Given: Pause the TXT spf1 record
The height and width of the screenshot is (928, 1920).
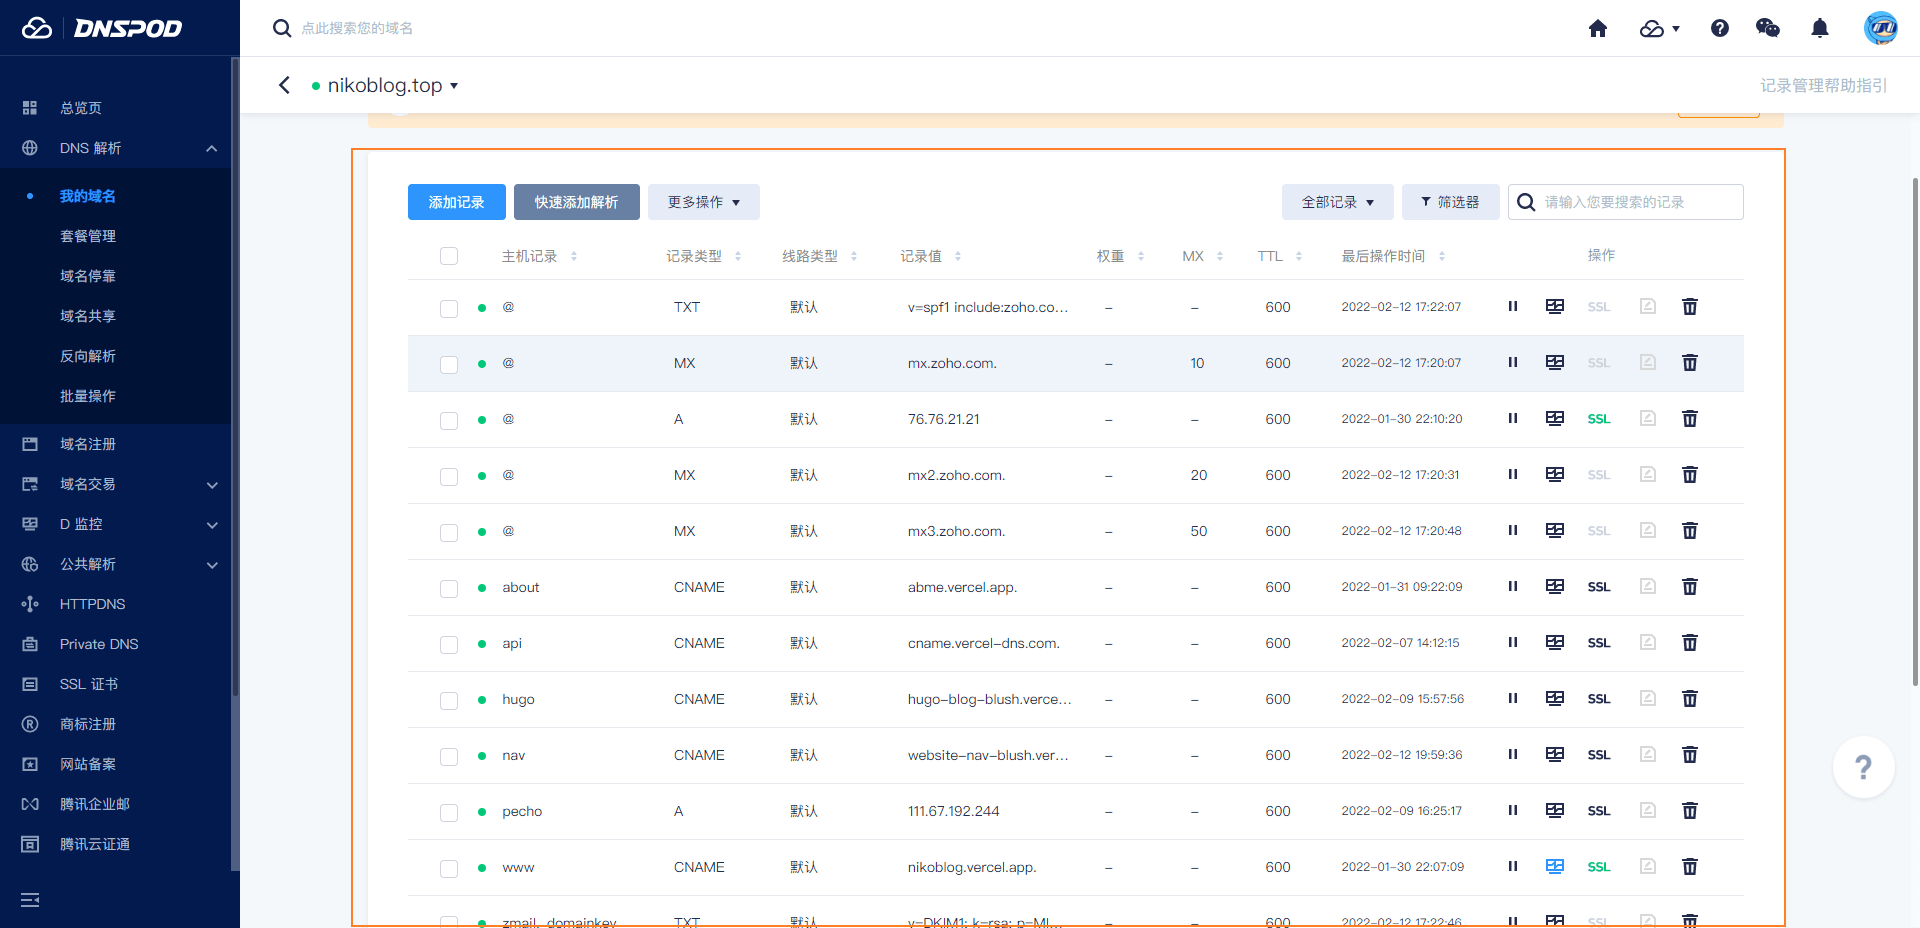Looking at the screenshot, I should (x=1512, y=307).
